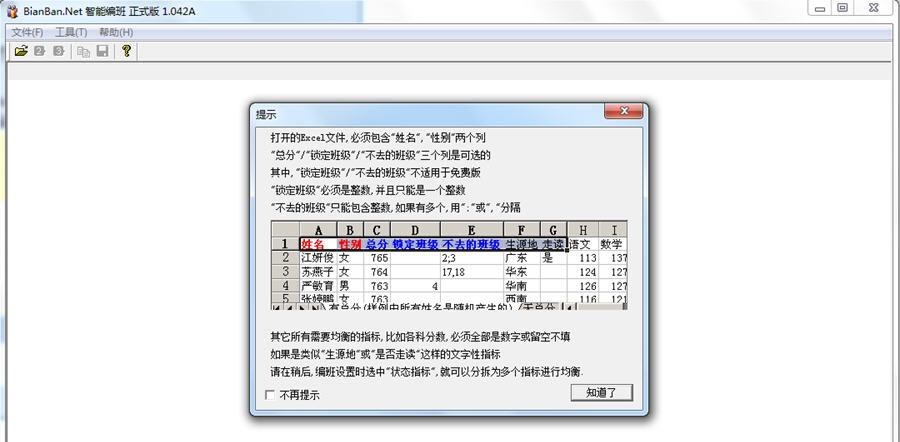
Task: Click the 姓名 header cell in sample table
Action: [318, 244]
